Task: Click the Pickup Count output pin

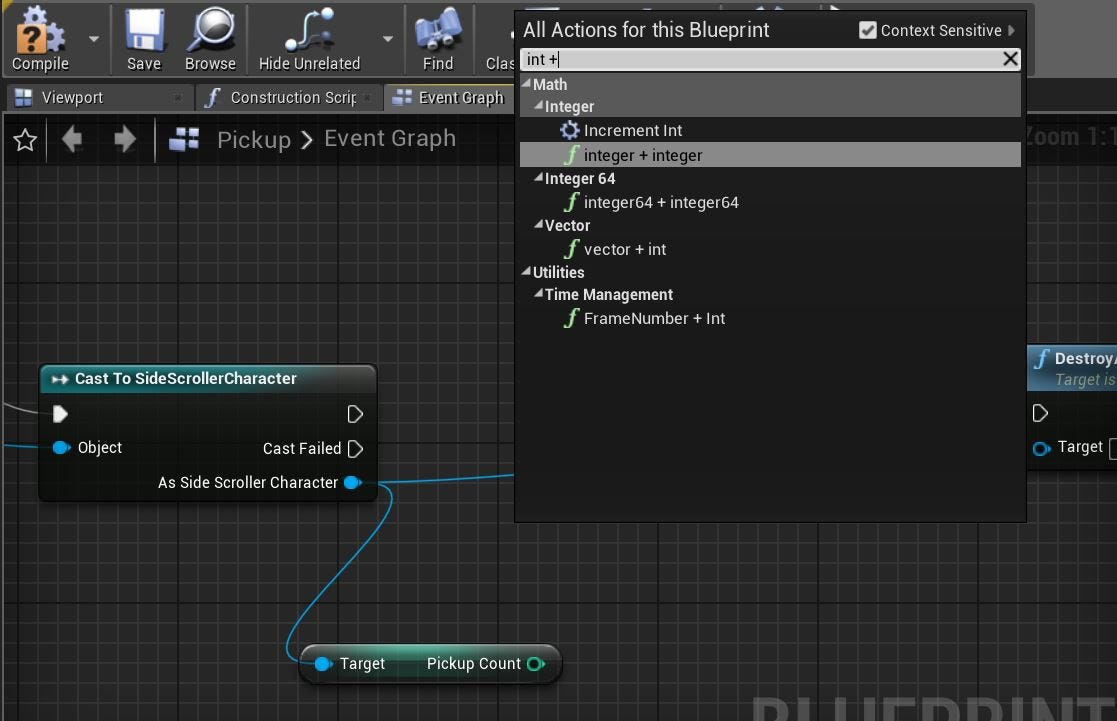Action: (536, 664)
